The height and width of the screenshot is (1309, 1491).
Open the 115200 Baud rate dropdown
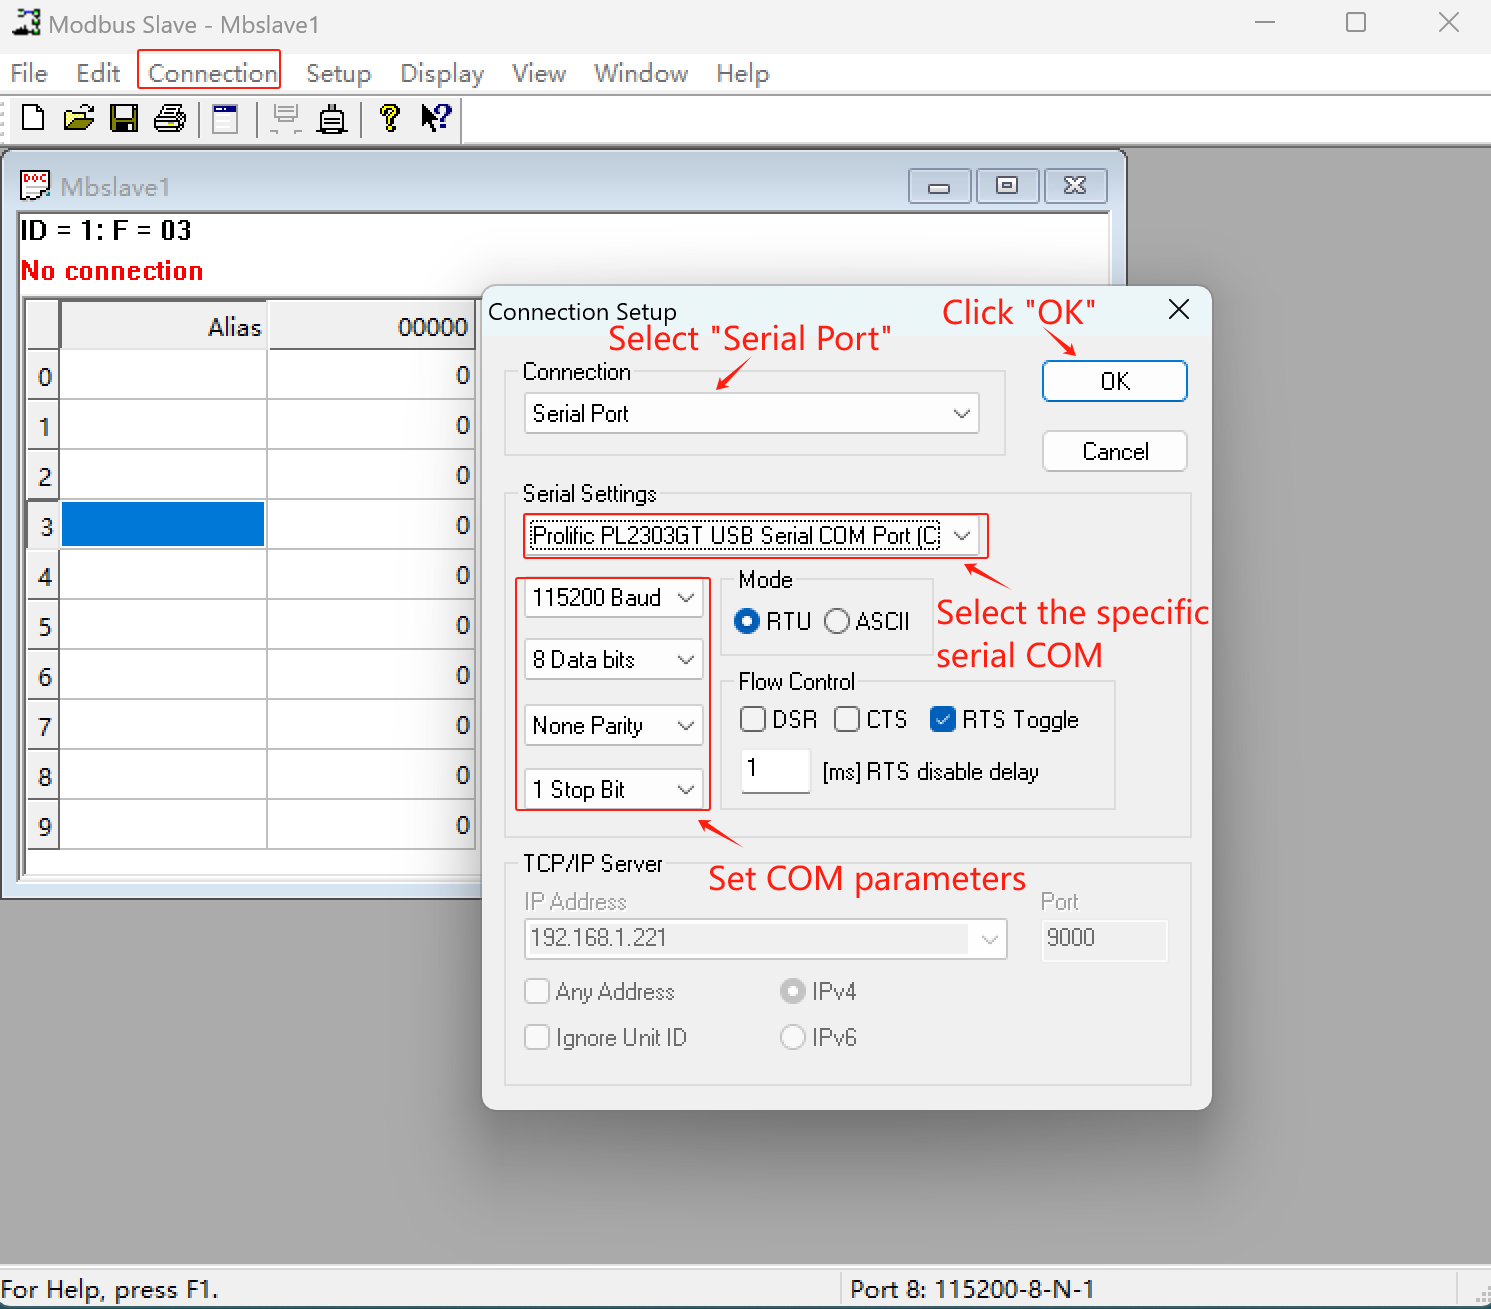click(613, 598)
